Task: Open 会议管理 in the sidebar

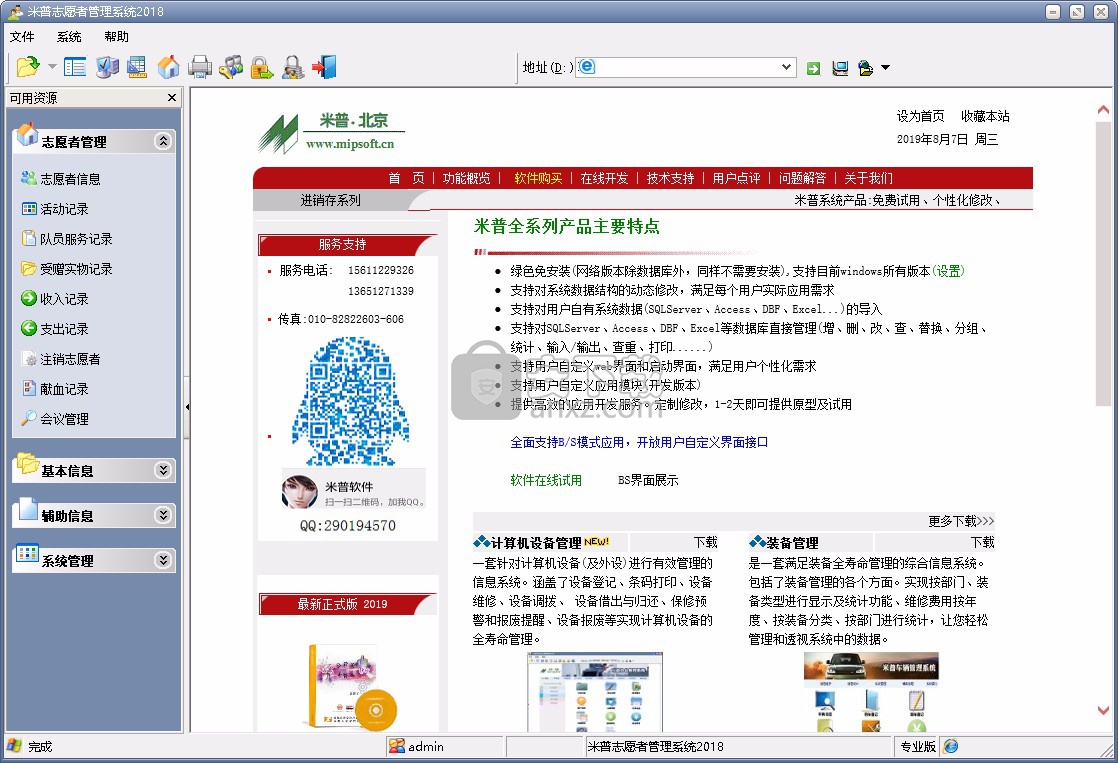Action: pos(55,419)
